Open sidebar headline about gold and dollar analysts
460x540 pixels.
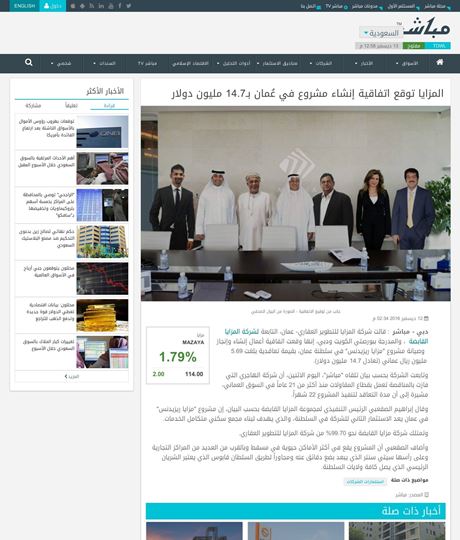tap(51, 312)
